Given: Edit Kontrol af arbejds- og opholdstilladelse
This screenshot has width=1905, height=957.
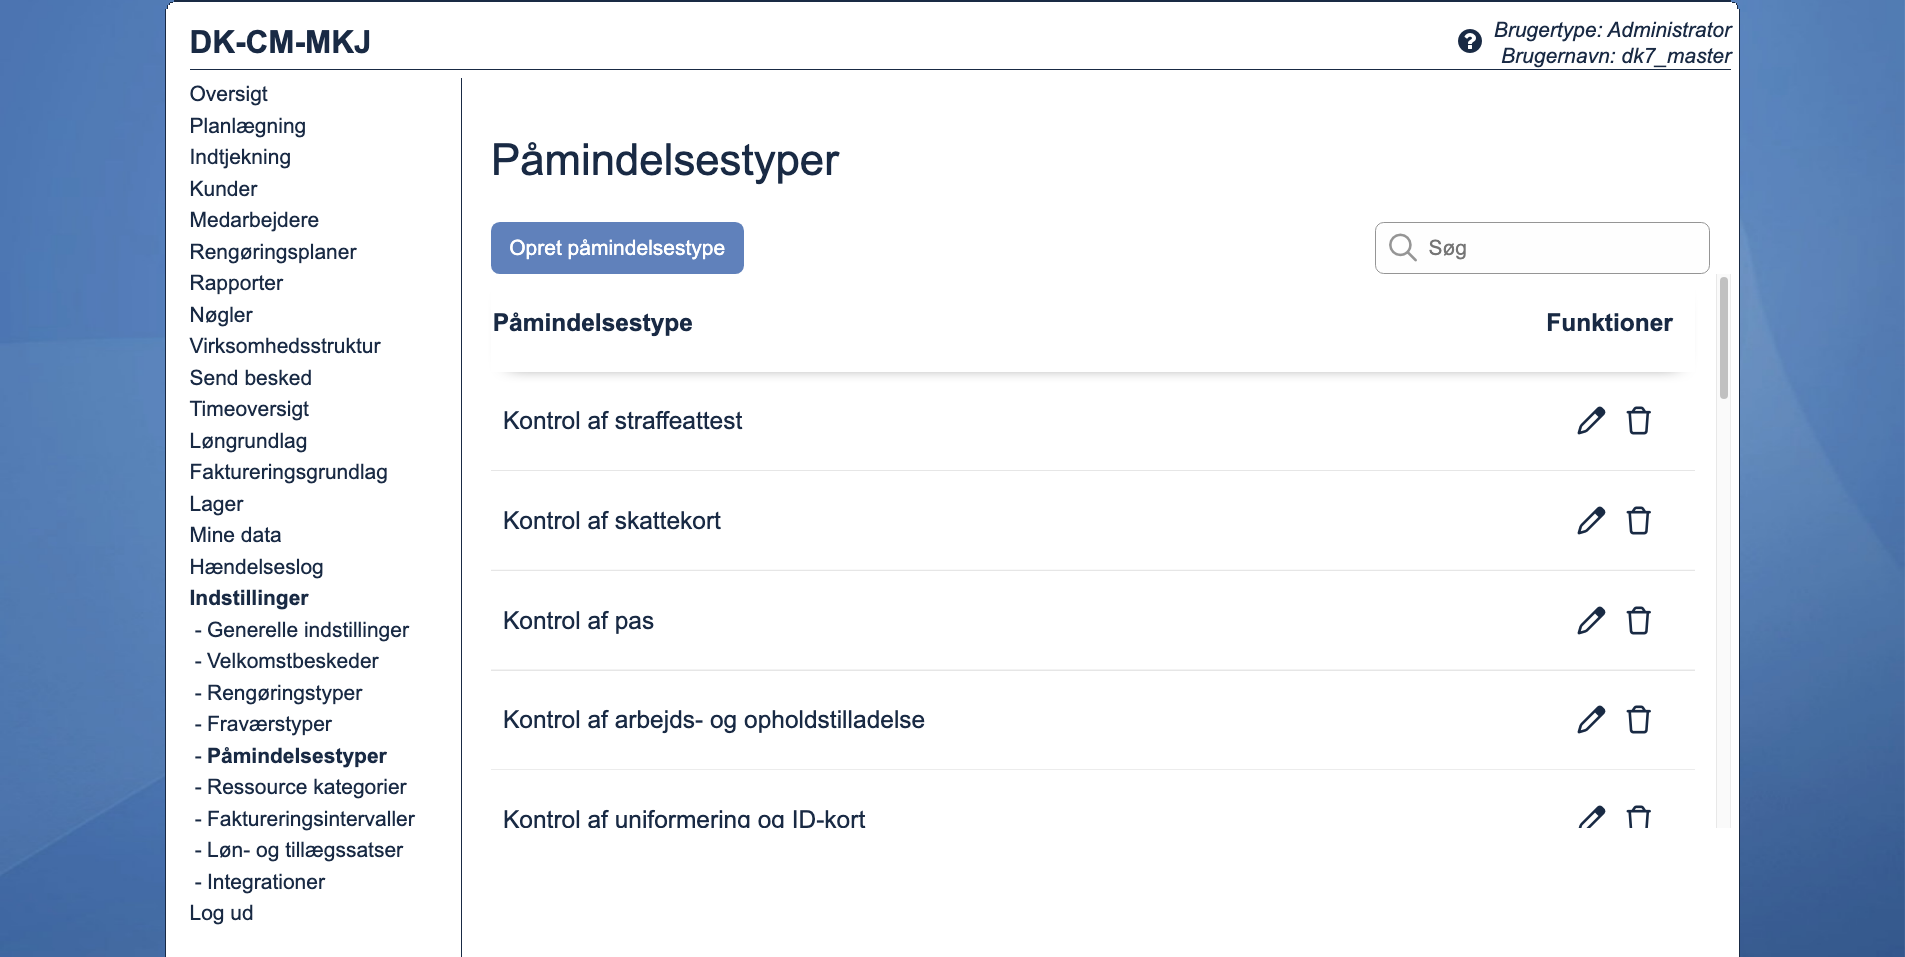Looking at the screenshot, I should pos(1591,719).
